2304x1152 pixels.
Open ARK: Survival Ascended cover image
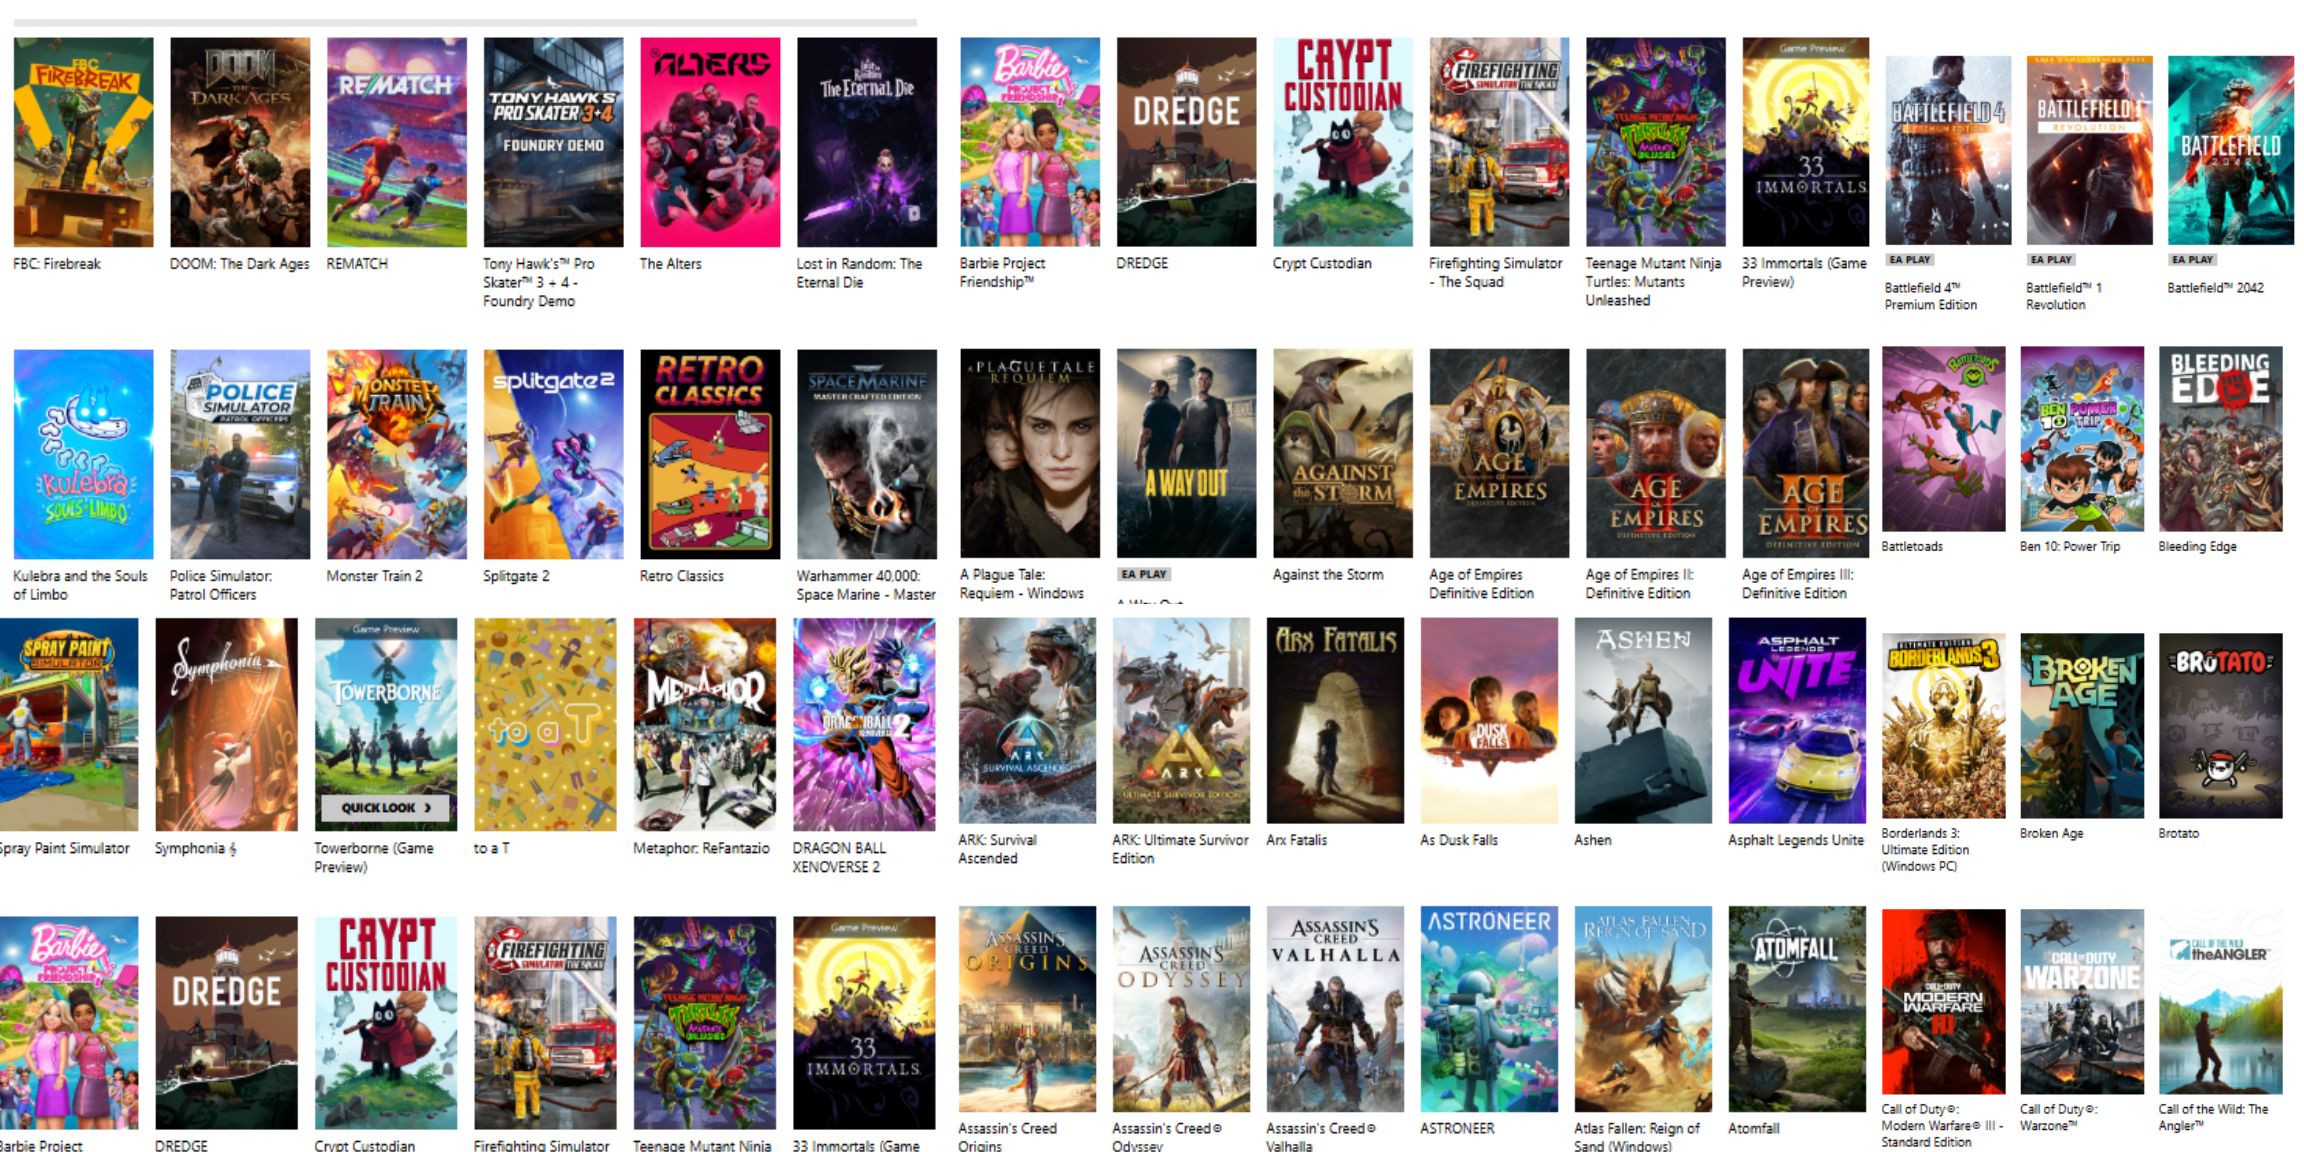coord(1027,721)
